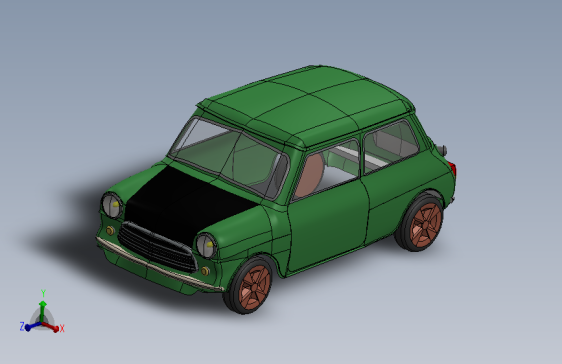Select the driver side door panel

click(x=328, y=226)
